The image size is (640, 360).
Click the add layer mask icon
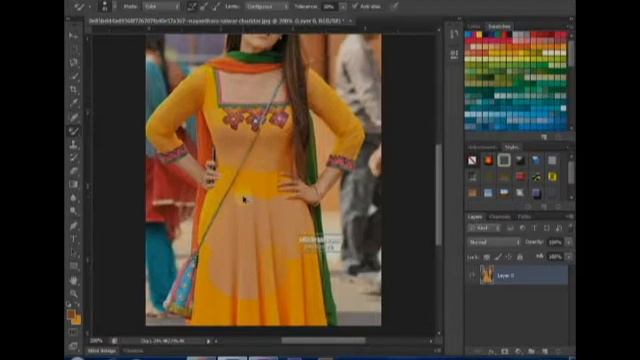pyautogui.click(x=505, y=351)
